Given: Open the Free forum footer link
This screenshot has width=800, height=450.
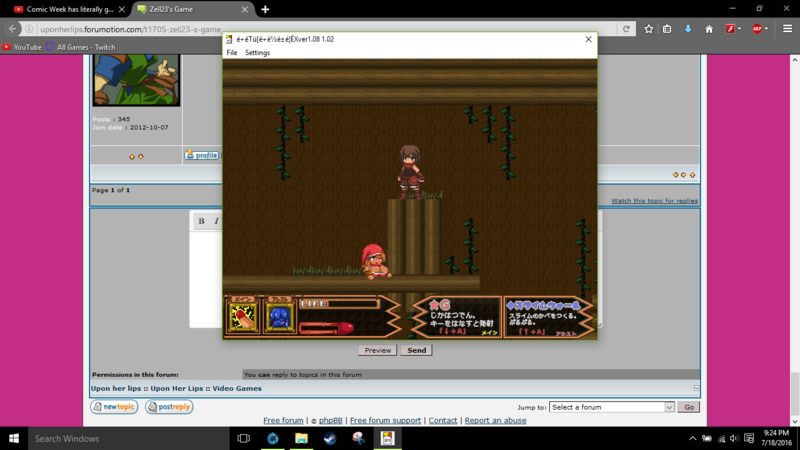Looking at the screenshot, I should (283, 420).
